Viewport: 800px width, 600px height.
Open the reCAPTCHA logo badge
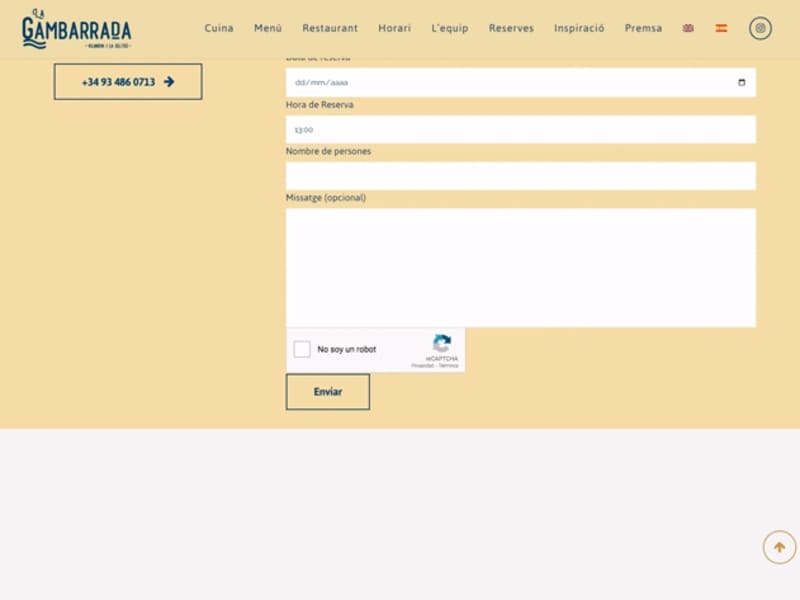pos(442,345)
